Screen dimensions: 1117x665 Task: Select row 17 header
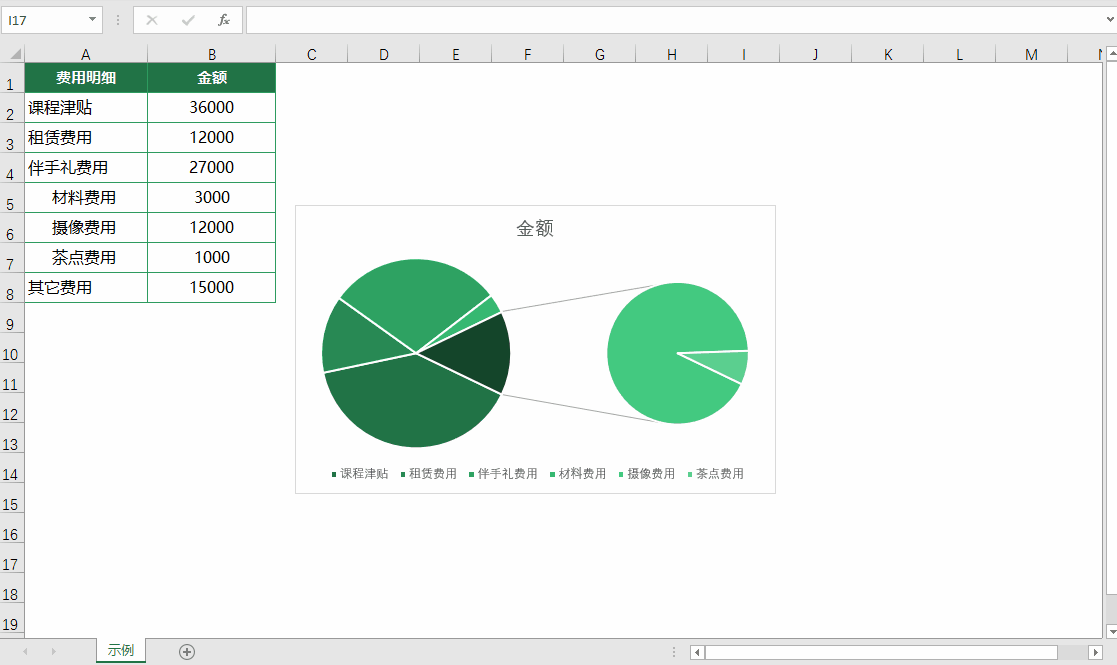(x=11, y=558)
